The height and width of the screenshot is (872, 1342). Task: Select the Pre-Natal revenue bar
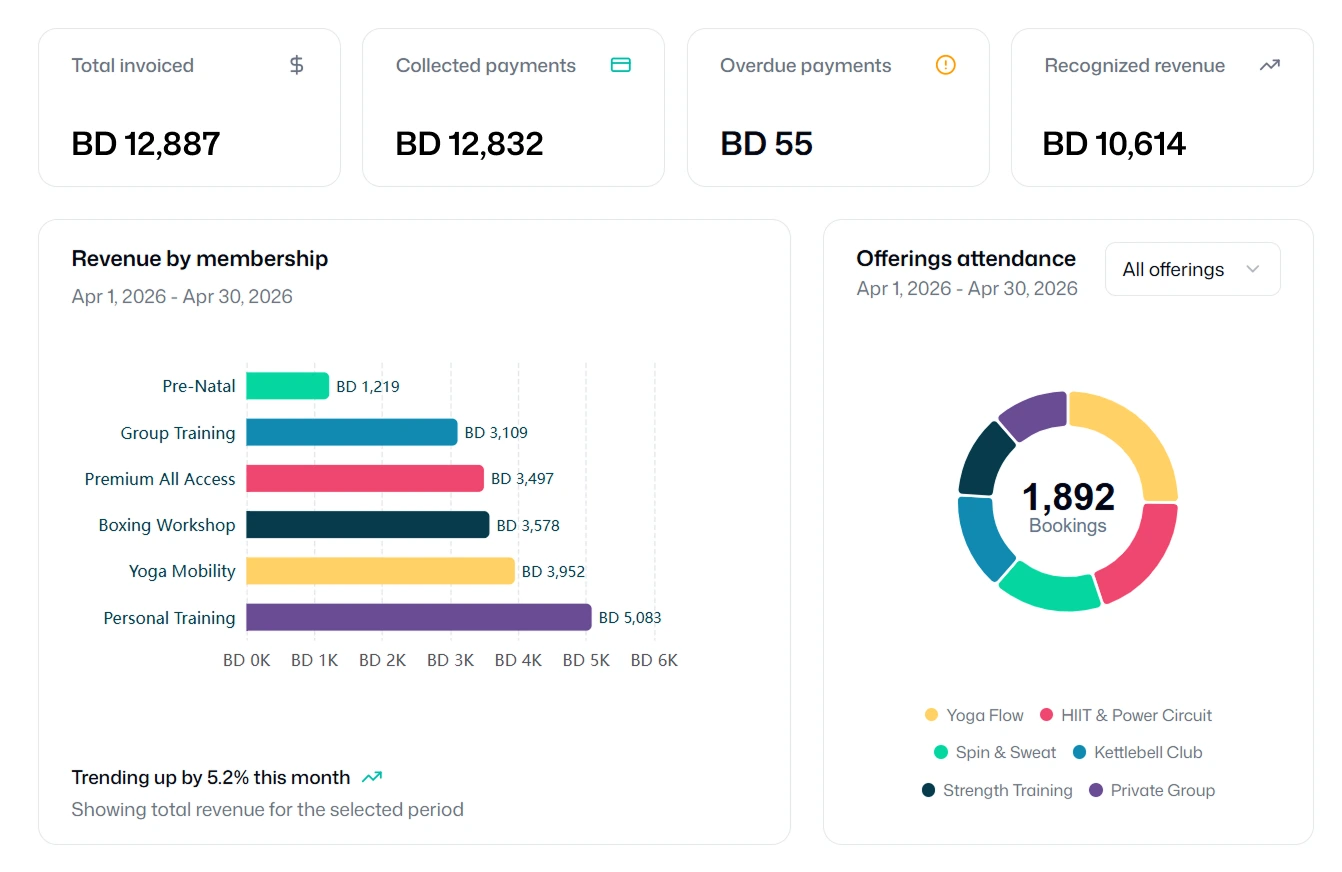(288, 386)
